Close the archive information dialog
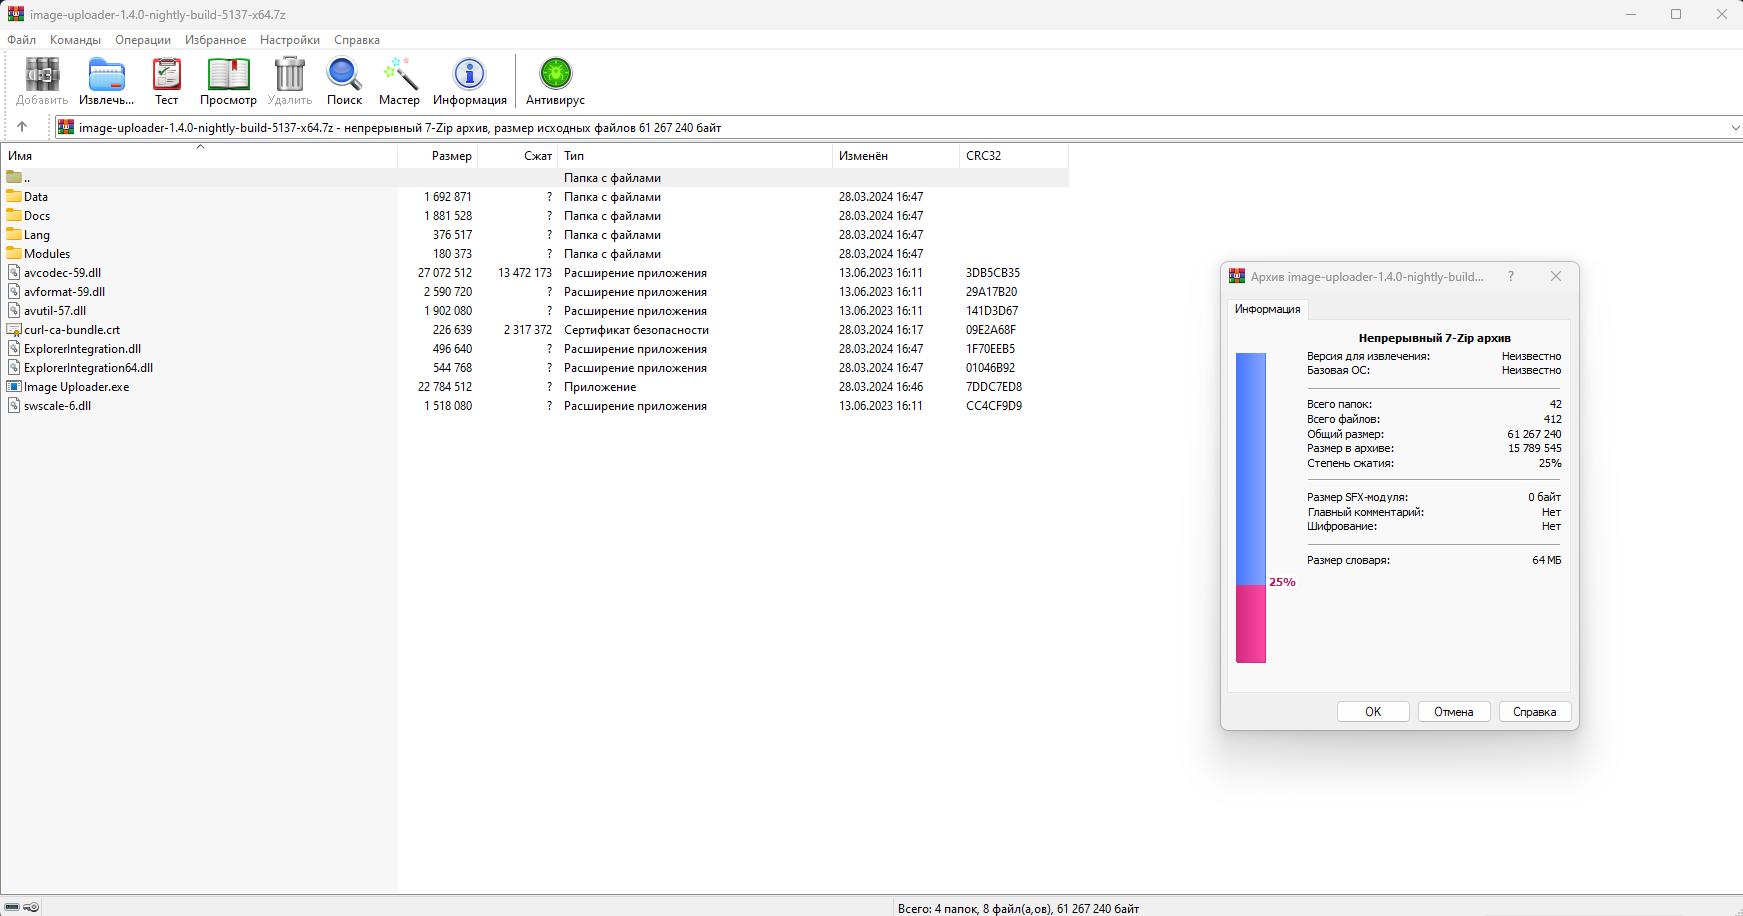Screen dimensions: 1743x916 pyautogui.click(x=1556, y=277)
